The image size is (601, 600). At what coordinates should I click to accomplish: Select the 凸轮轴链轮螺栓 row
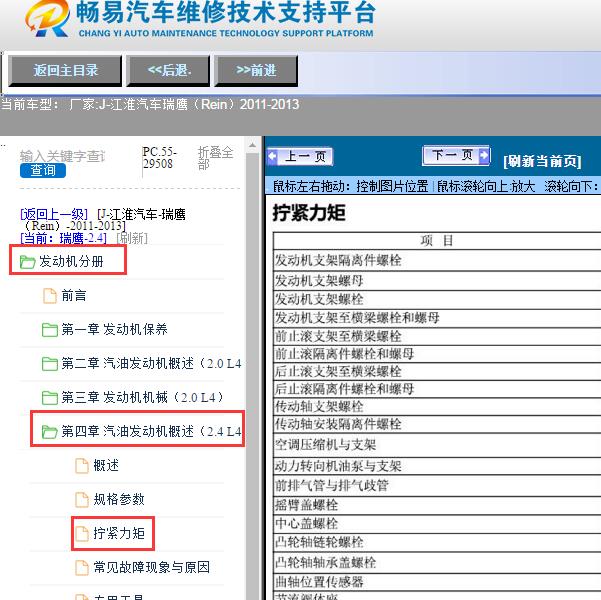point(437,542)
